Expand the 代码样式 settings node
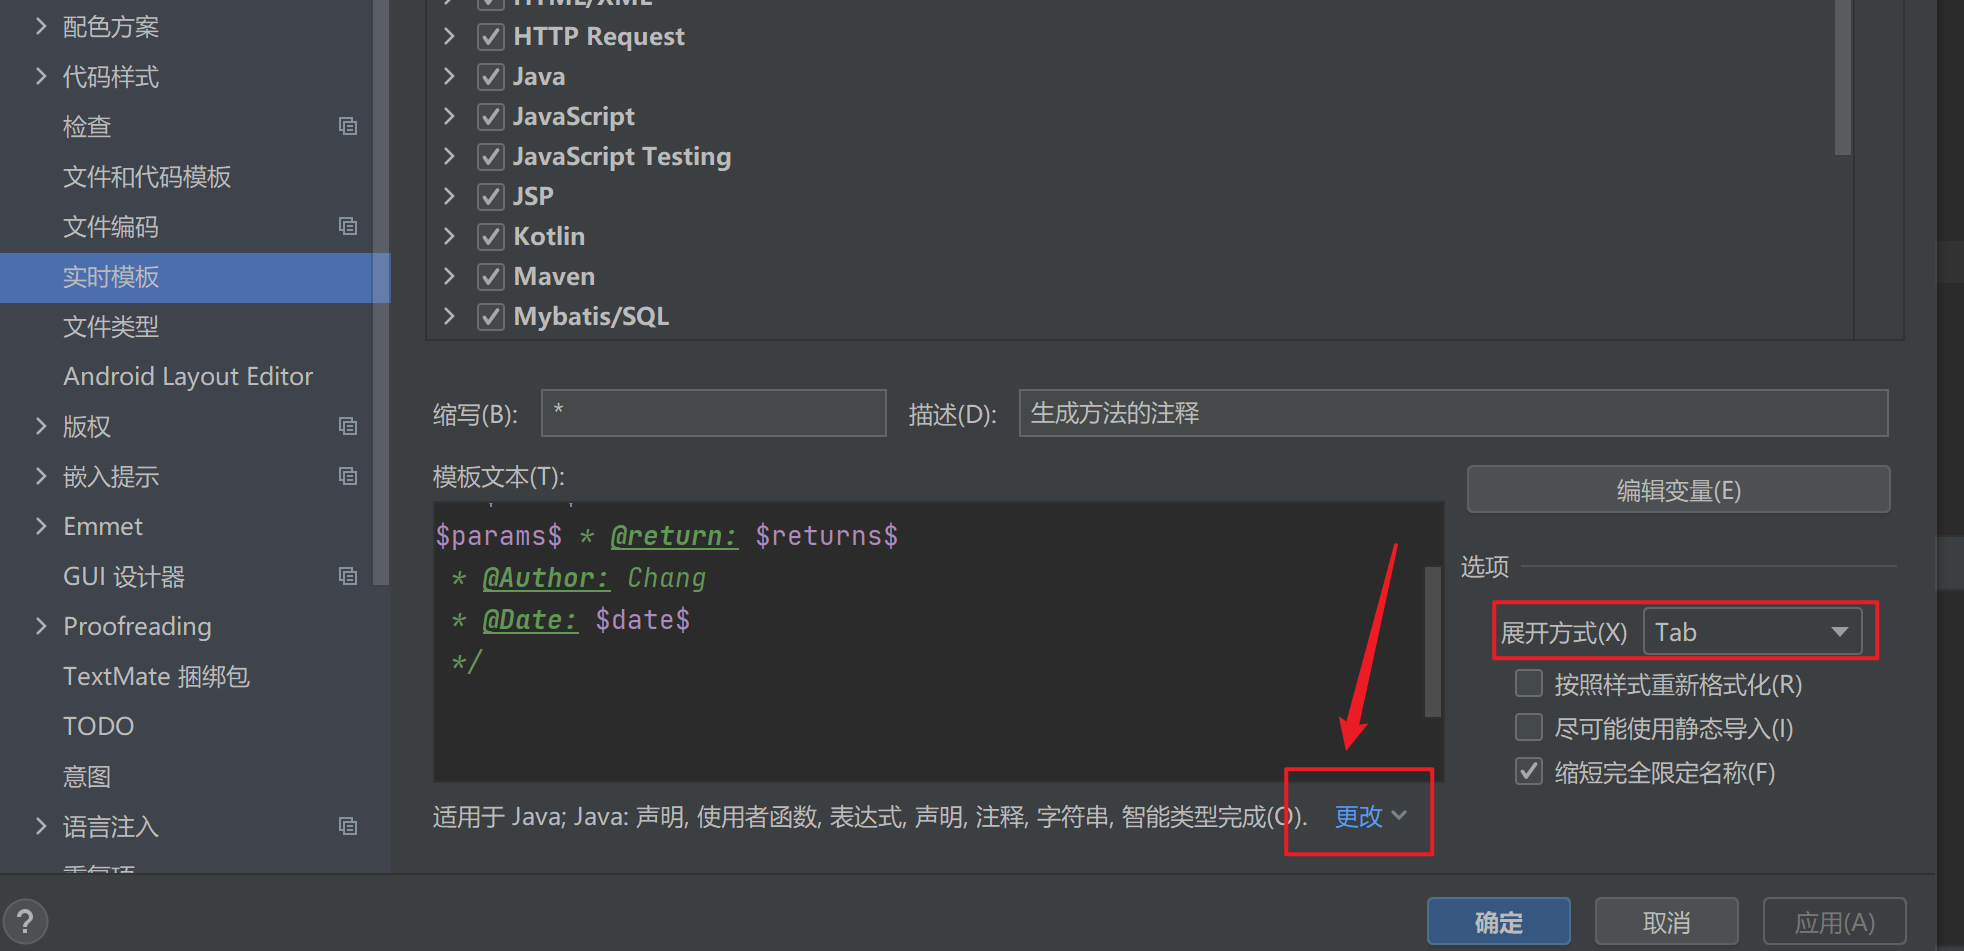Image resolution: width=1964 pixels, height=951 pixels. tap(41, 76)
